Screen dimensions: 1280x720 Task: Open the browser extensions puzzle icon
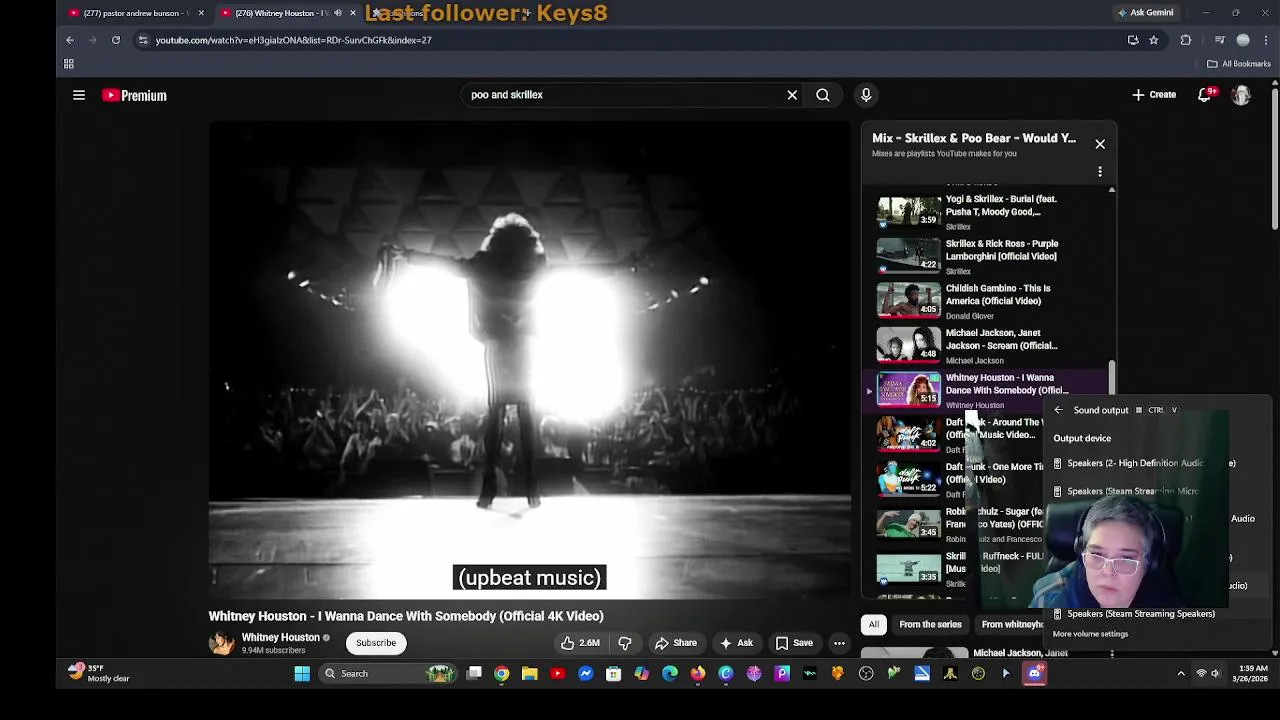coord(1186,40)
